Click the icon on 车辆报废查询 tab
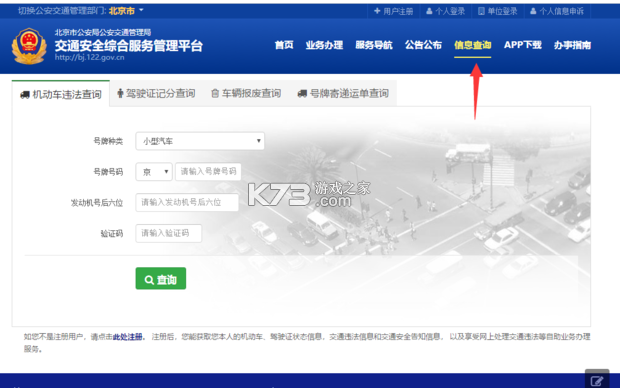Viewport: 620px width, 388px height. click(215, 93)
